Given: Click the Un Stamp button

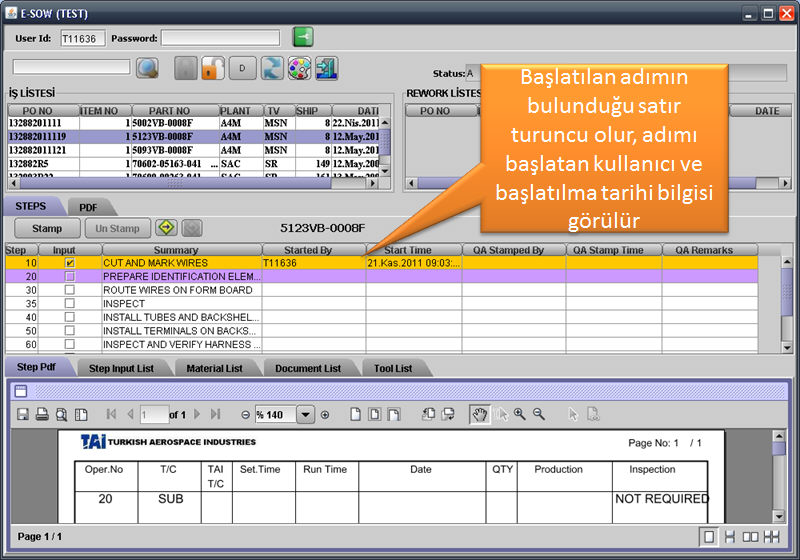Looking at the screenshot, I should (117, 228).
